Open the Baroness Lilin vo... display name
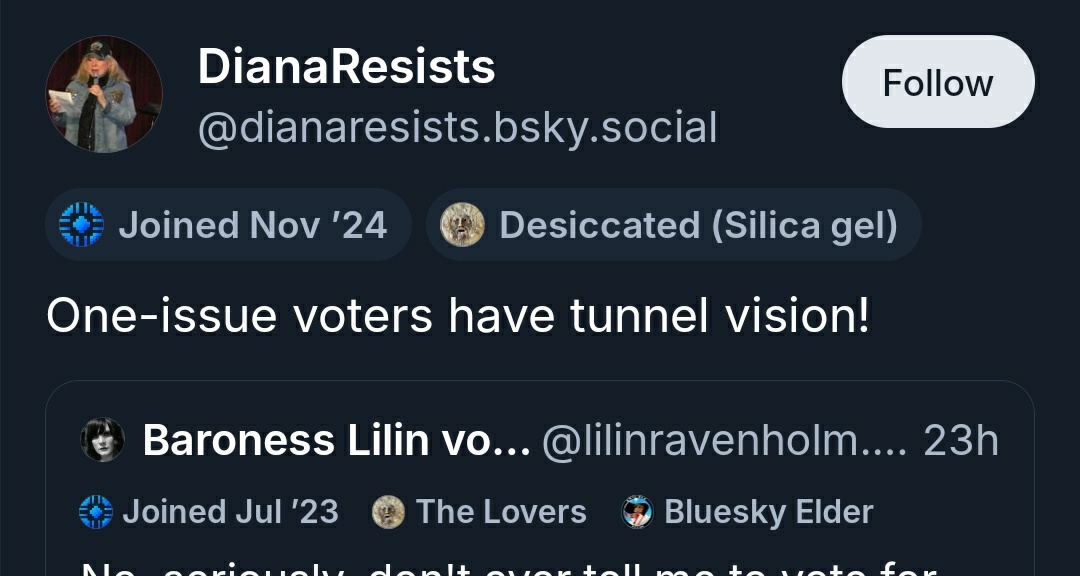The height and width of the screenshot is (576, 1080). 336,440
